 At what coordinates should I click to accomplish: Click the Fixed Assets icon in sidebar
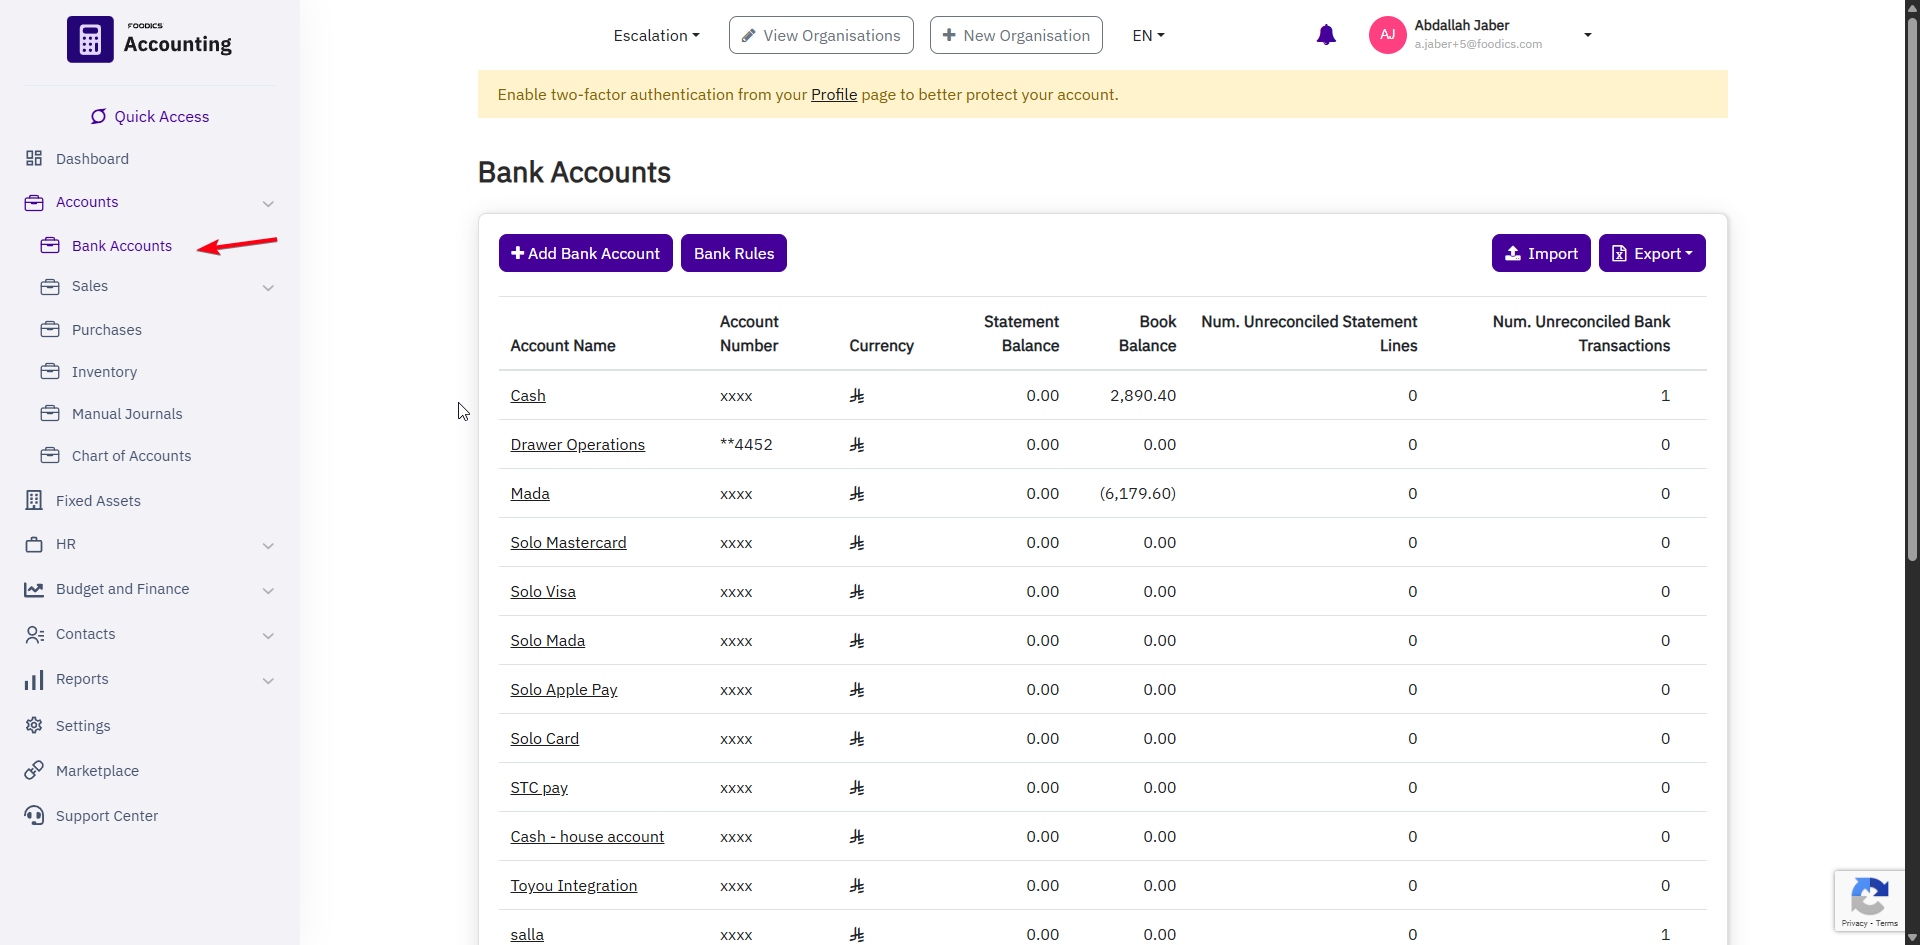pyautogui.click(x=34, y=500)
